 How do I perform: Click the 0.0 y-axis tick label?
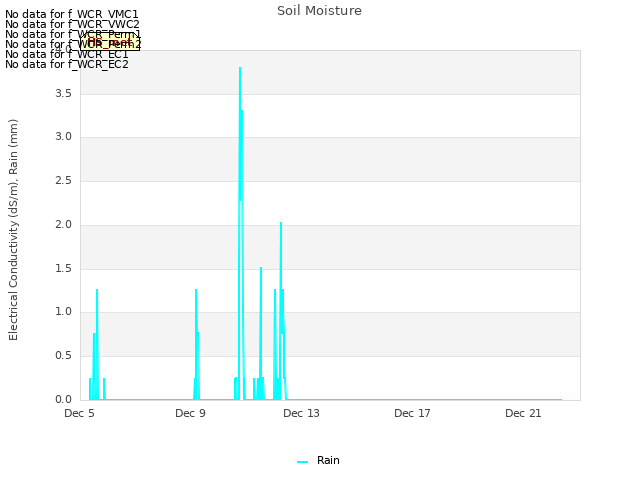pos(63,399)
